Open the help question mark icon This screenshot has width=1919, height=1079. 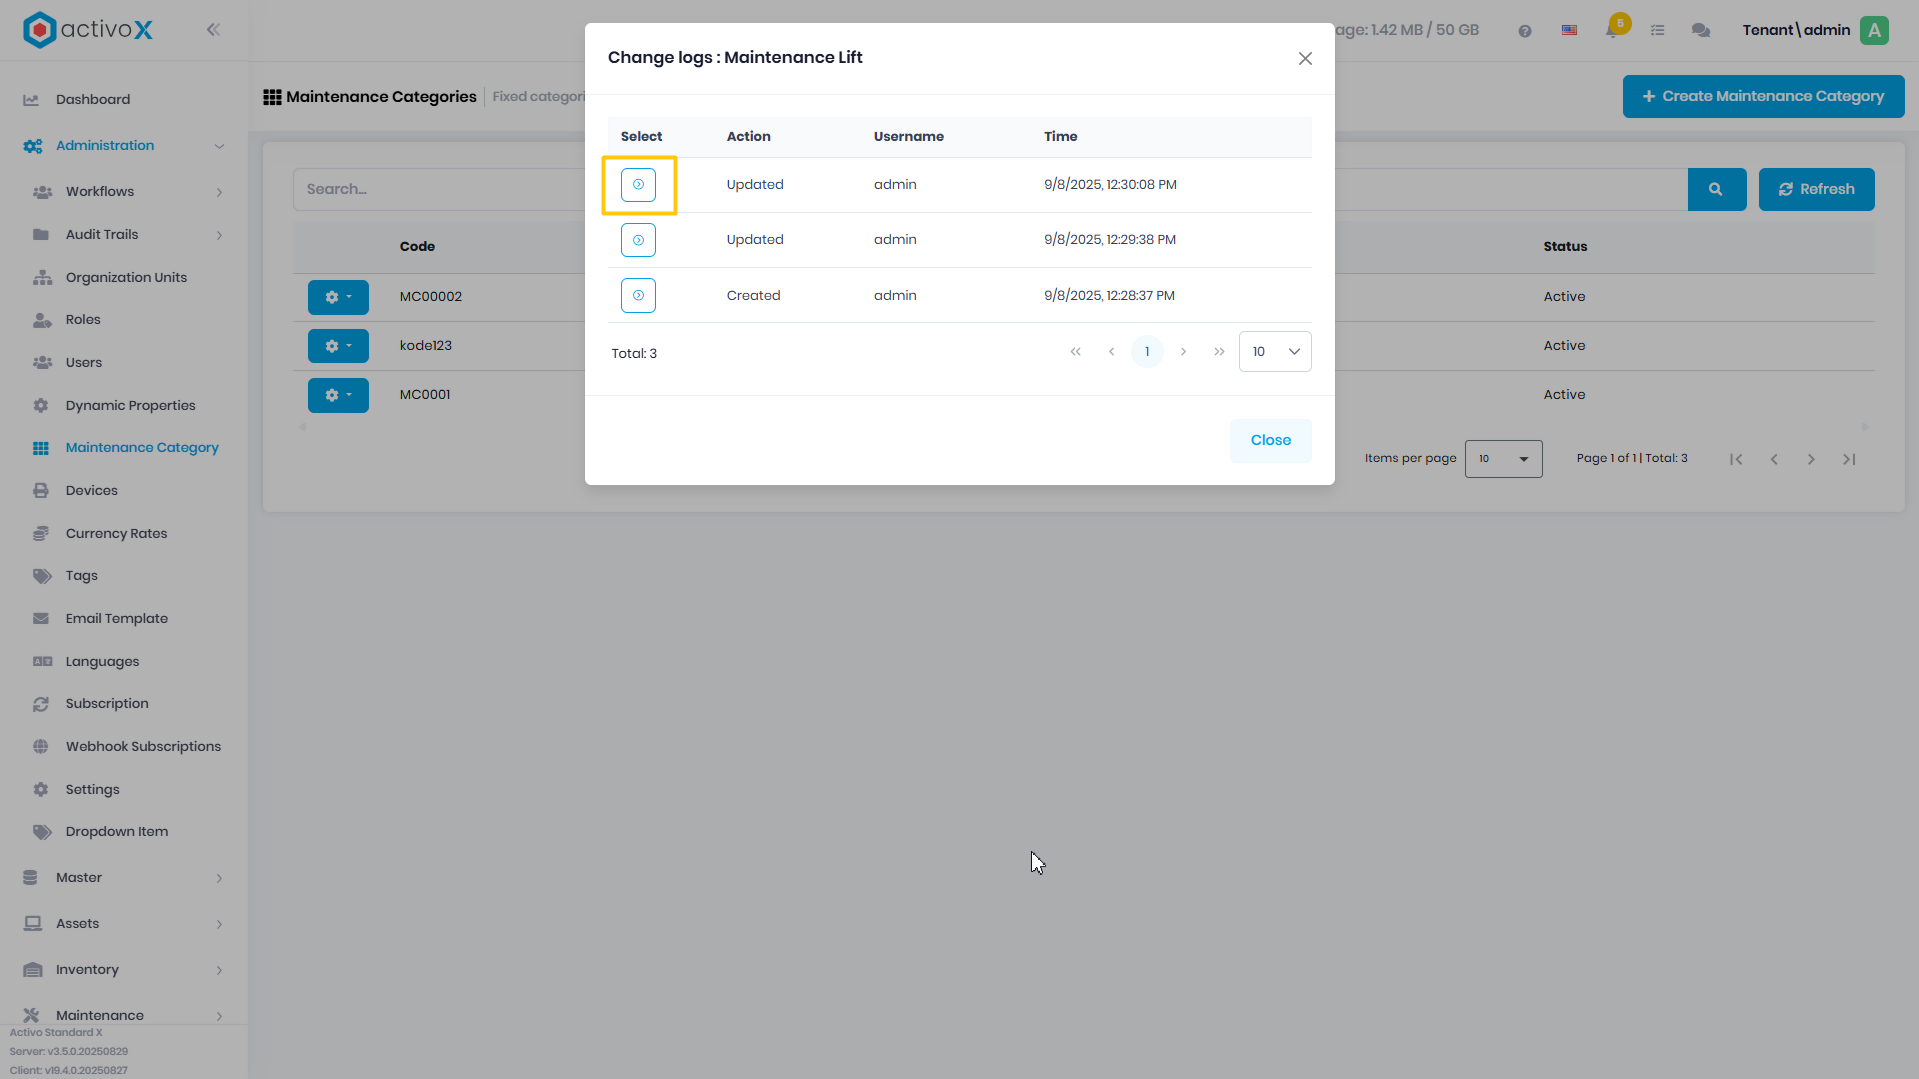click(x=1524, y=31)
